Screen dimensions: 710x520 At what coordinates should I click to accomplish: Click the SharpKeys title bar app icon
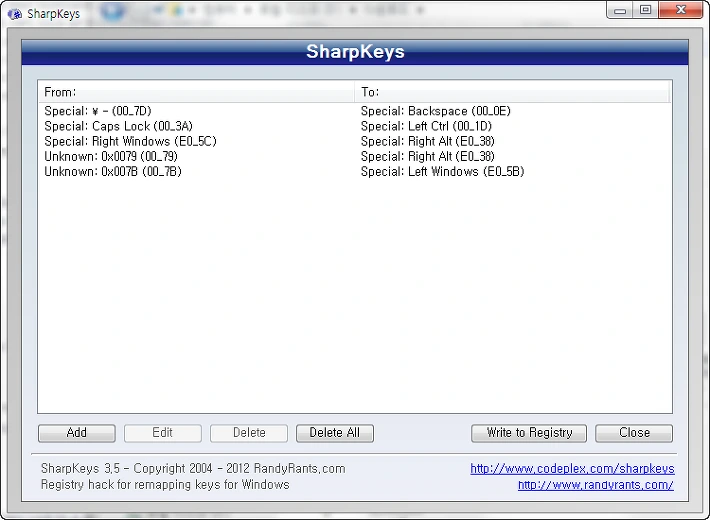click(x=14, y=14)
